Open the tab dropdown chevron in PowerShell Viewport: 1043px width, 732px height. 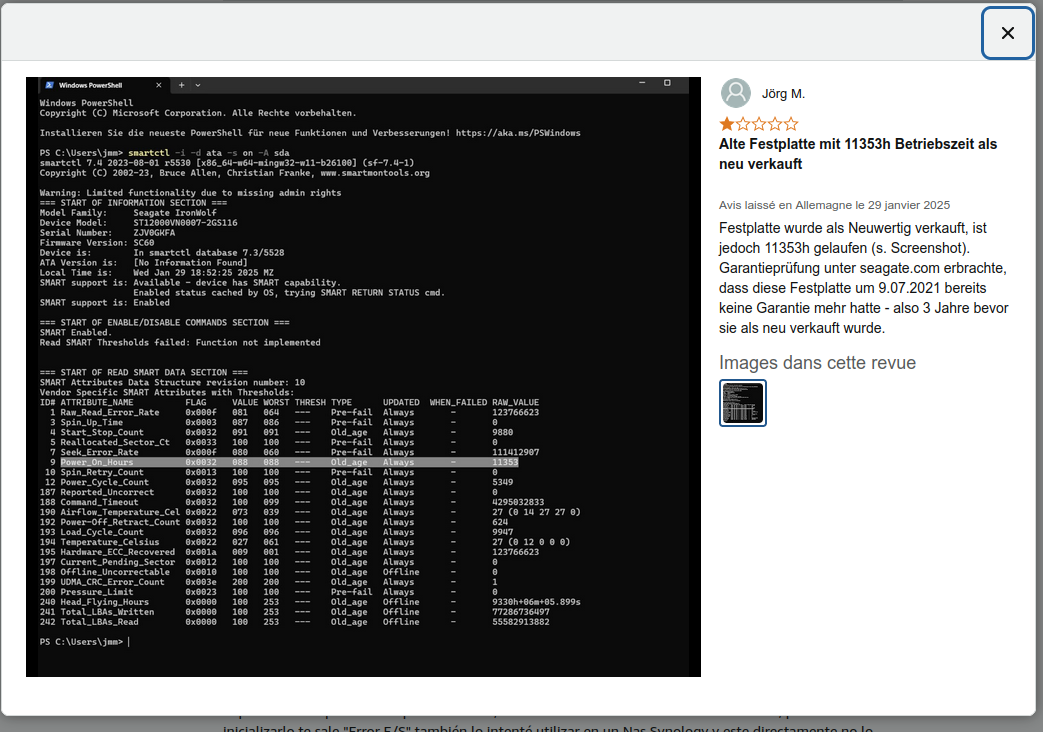[198, 85]
